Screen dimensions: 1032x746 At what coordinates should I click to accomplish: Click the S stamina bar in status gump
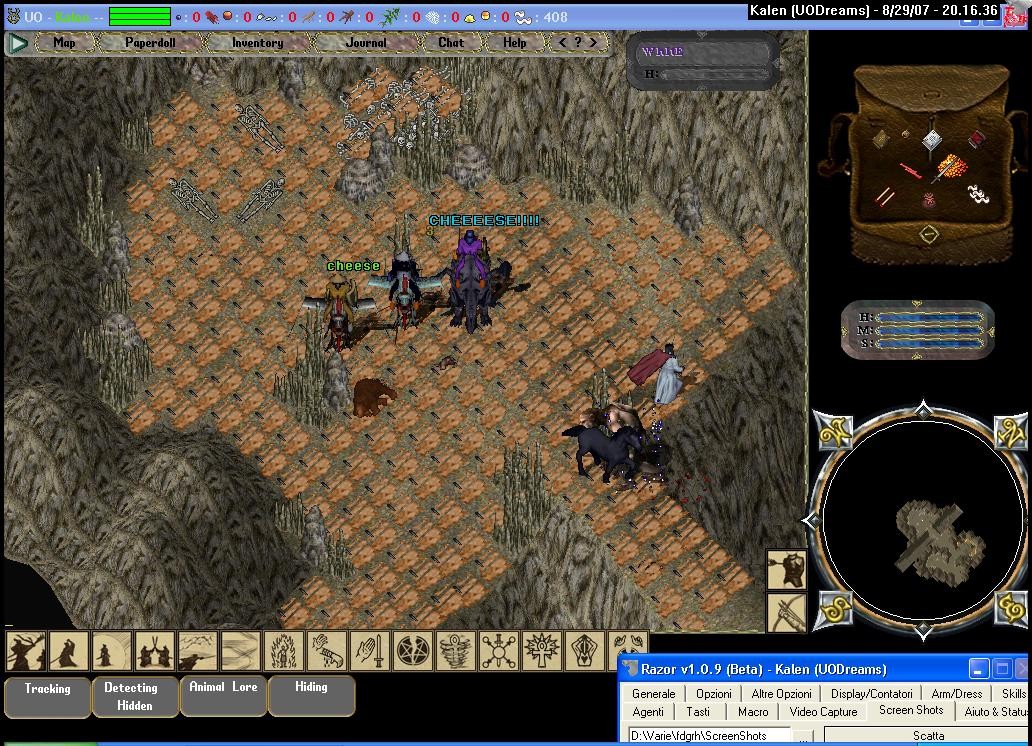pyautogui.click(x=930, y=344)
